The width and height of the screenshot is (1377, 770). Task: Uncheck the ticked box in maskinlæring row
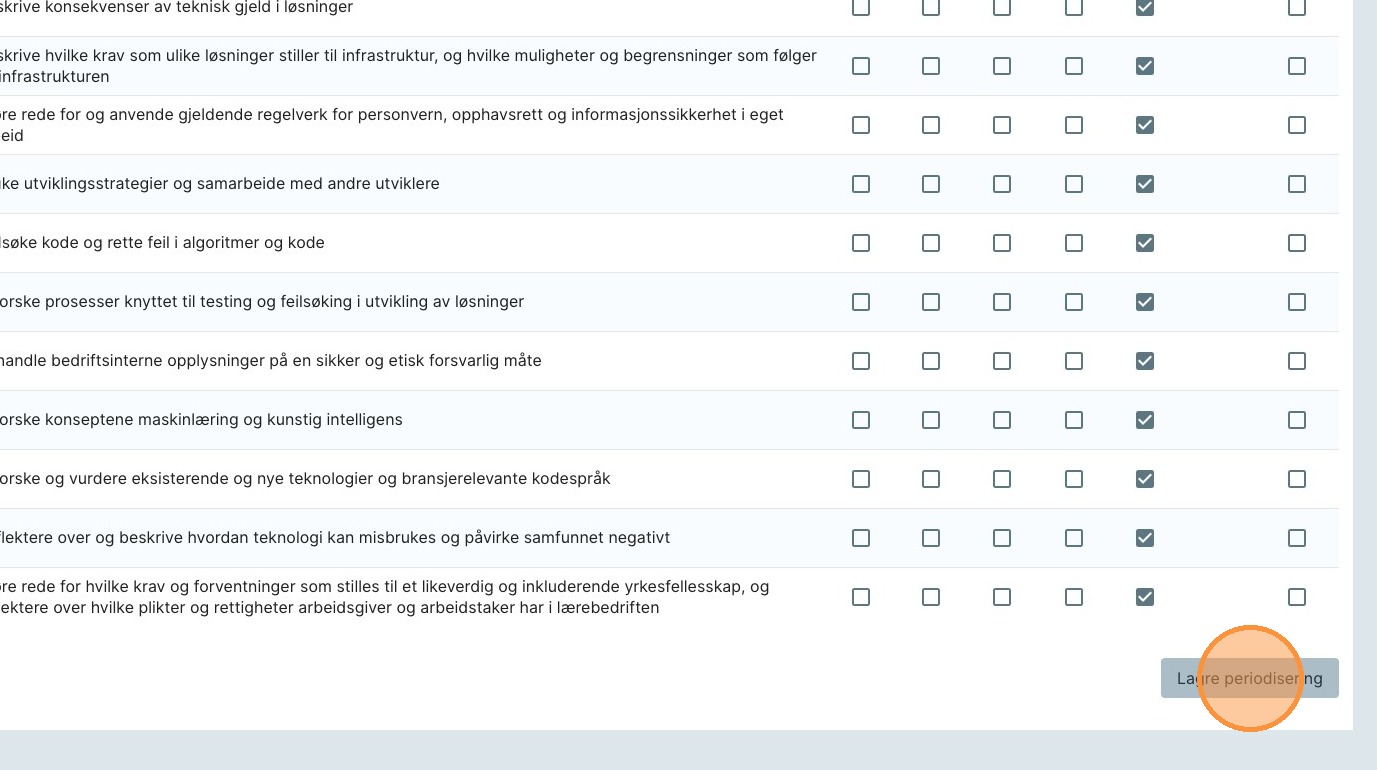(1145, 420)
